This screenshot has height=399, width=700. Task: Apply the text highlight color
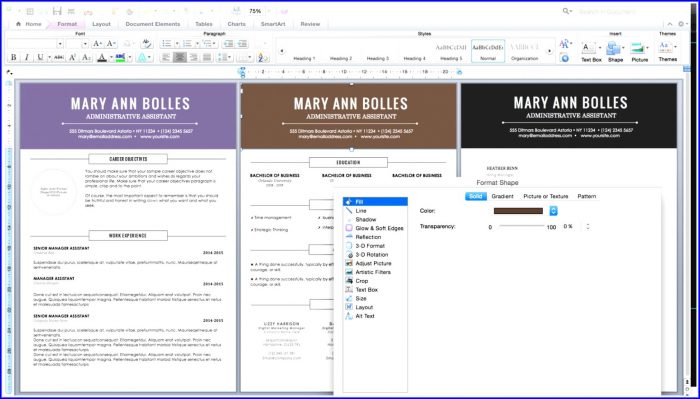[x=120, y=57]
